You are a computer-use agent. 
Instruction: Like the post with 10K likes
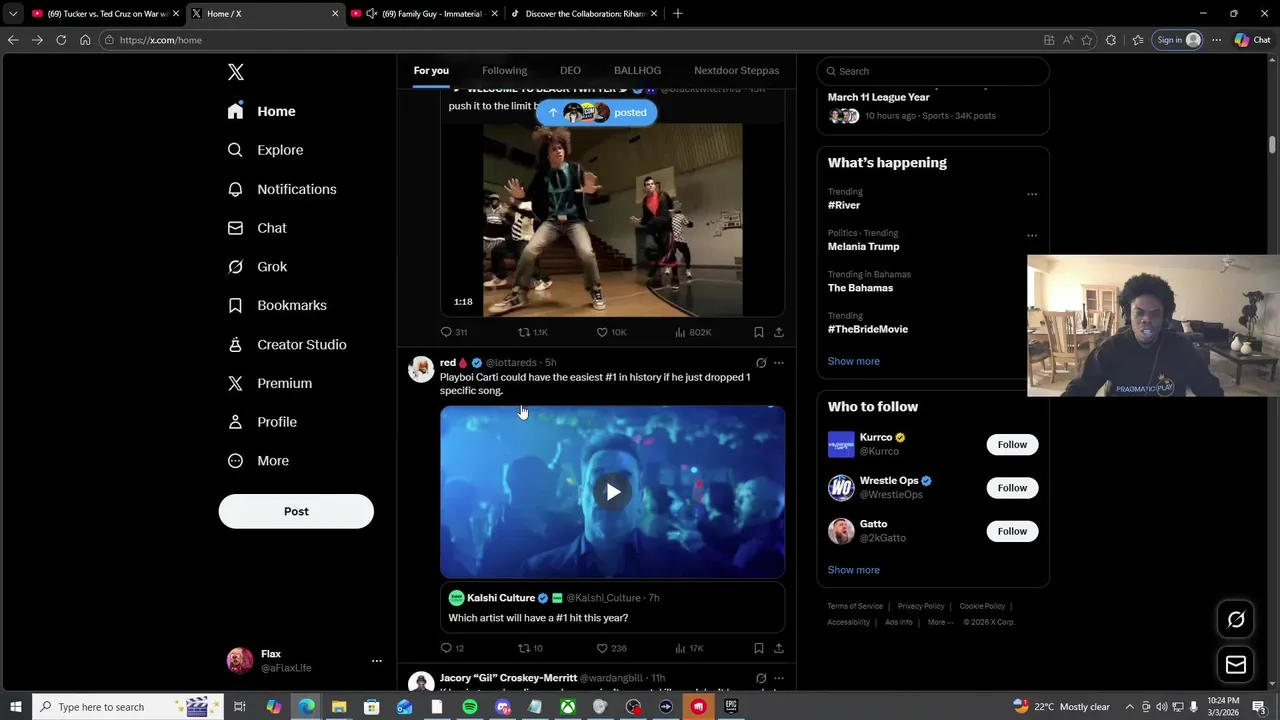point(611,332)
